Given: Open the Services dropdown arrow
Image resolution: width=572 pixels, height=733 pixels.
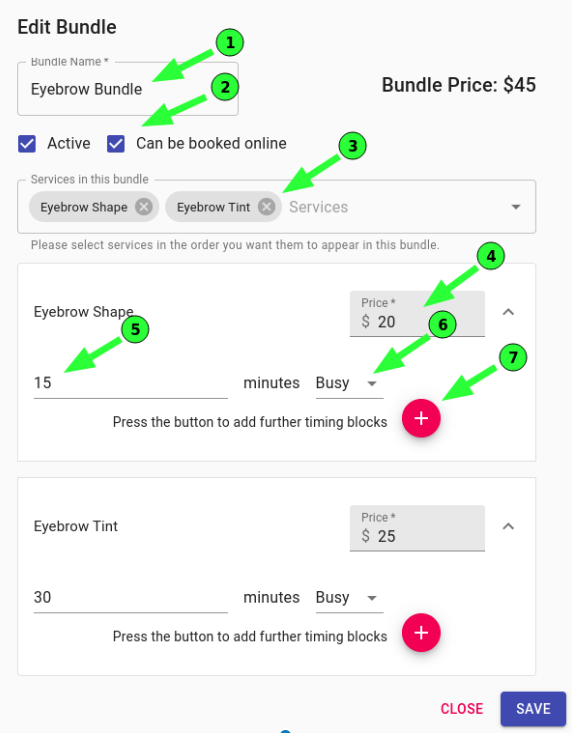Looking at the screenshot, I should pyautogui.click(x=515, y=207).
